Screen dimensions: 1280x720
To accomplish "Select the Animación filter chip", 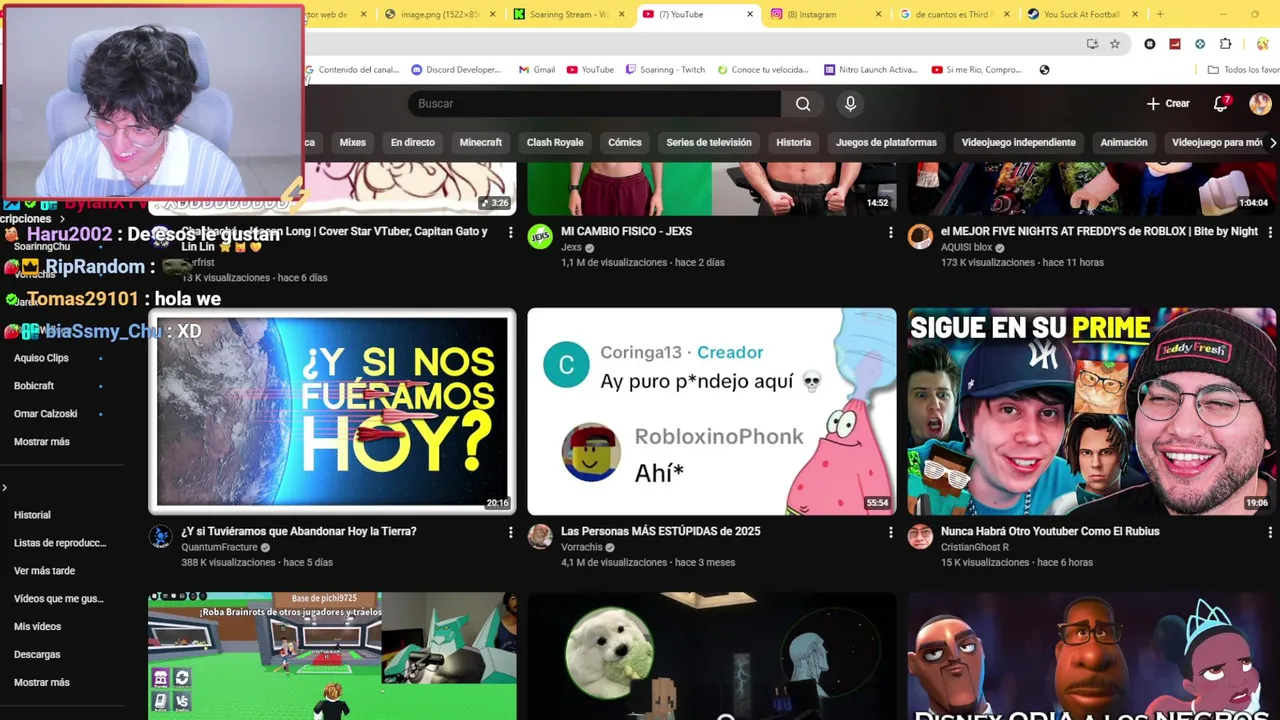I will coord(1124,142).
